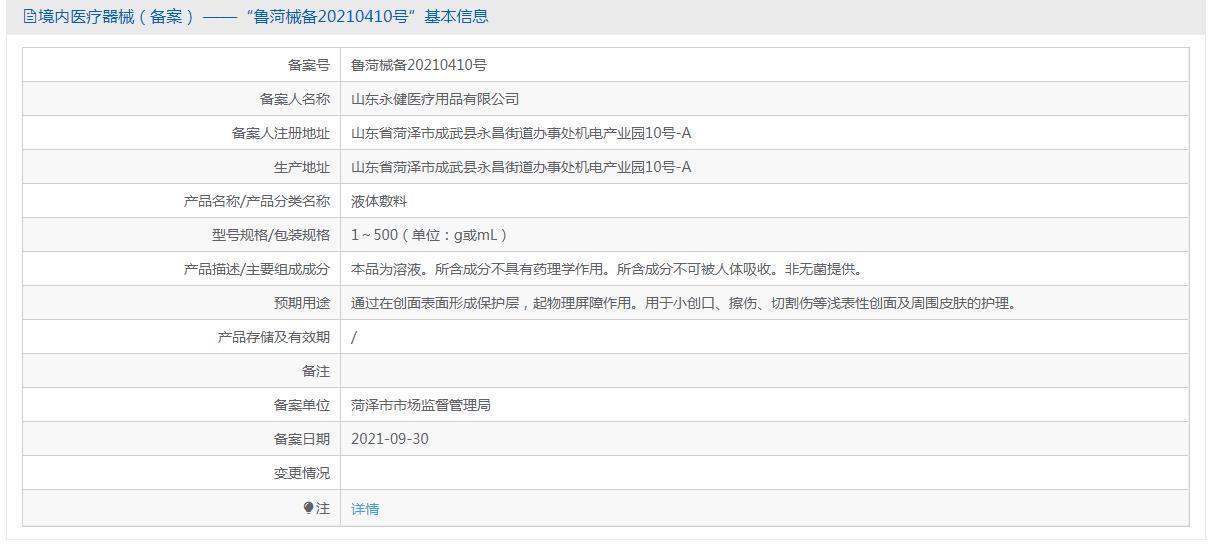Click the bulb icon next to 注
Image resolution: width=1216 pixels, height=559 pixels.
[x=309, y=508]
